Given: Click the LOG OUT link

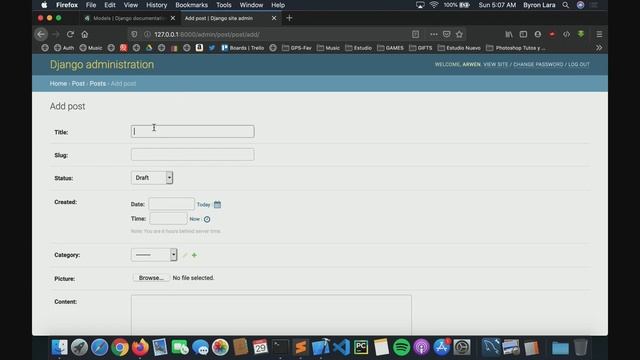Looking at the screenshot, I should [579, 64].
